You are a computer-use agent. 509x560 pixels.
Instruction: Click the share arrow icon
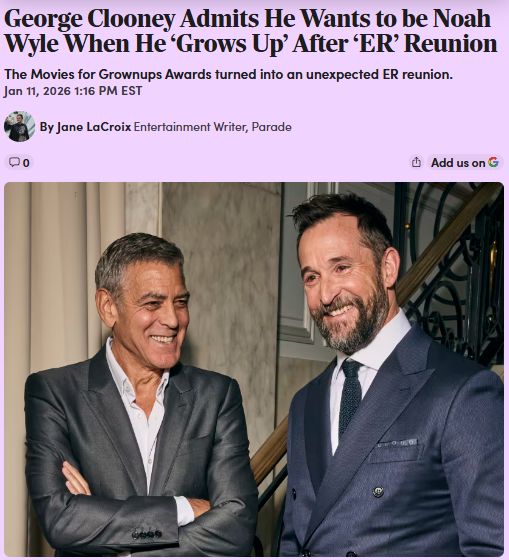tap(416, 162)
